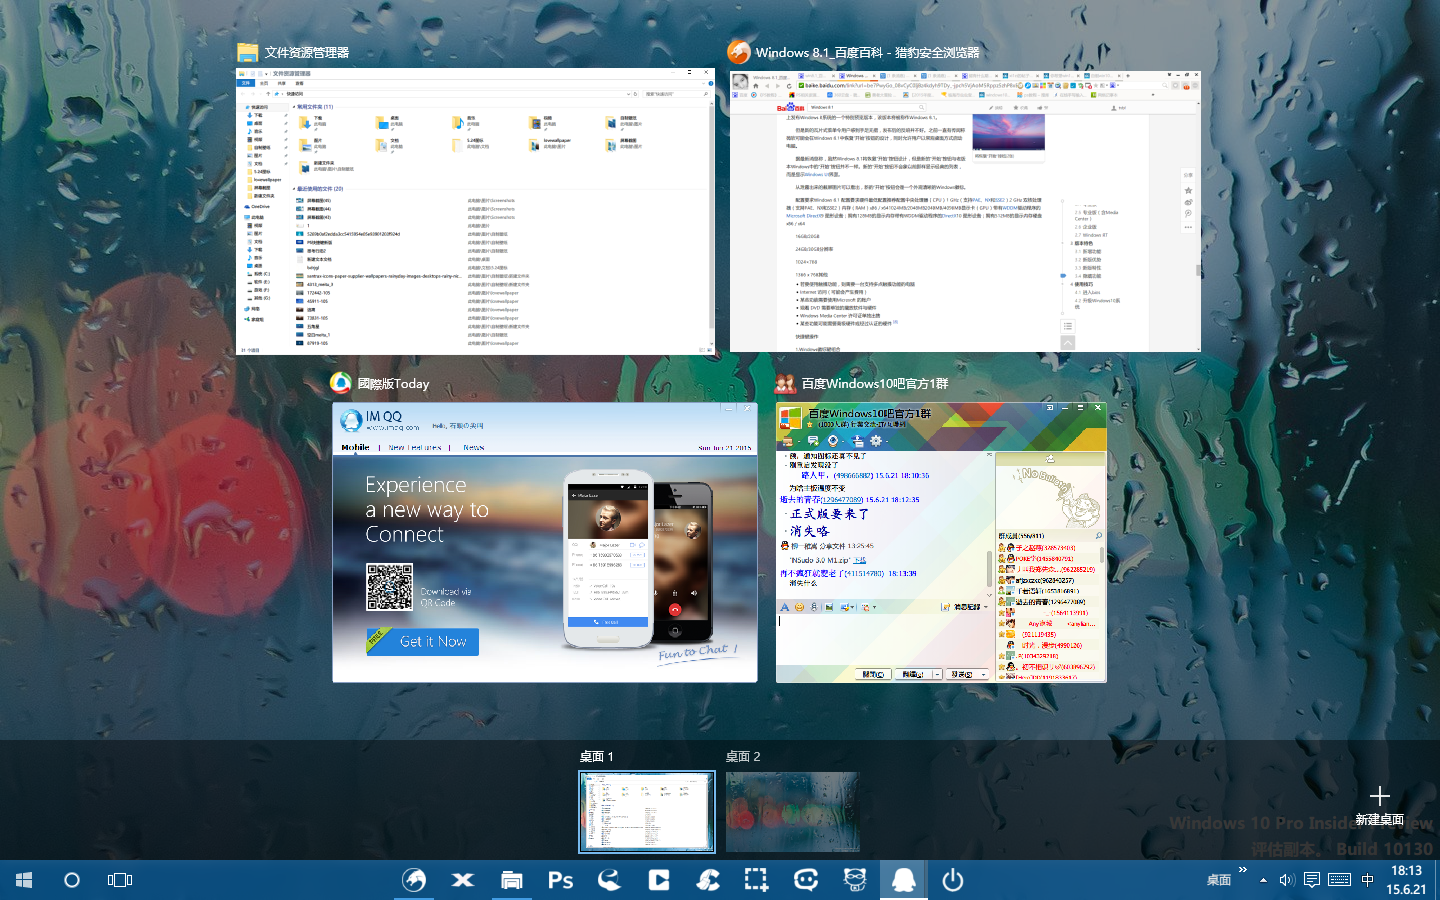Open the font A icon in QQ chat
This screenshot has height=900, width=1440.
click(784, 607)
